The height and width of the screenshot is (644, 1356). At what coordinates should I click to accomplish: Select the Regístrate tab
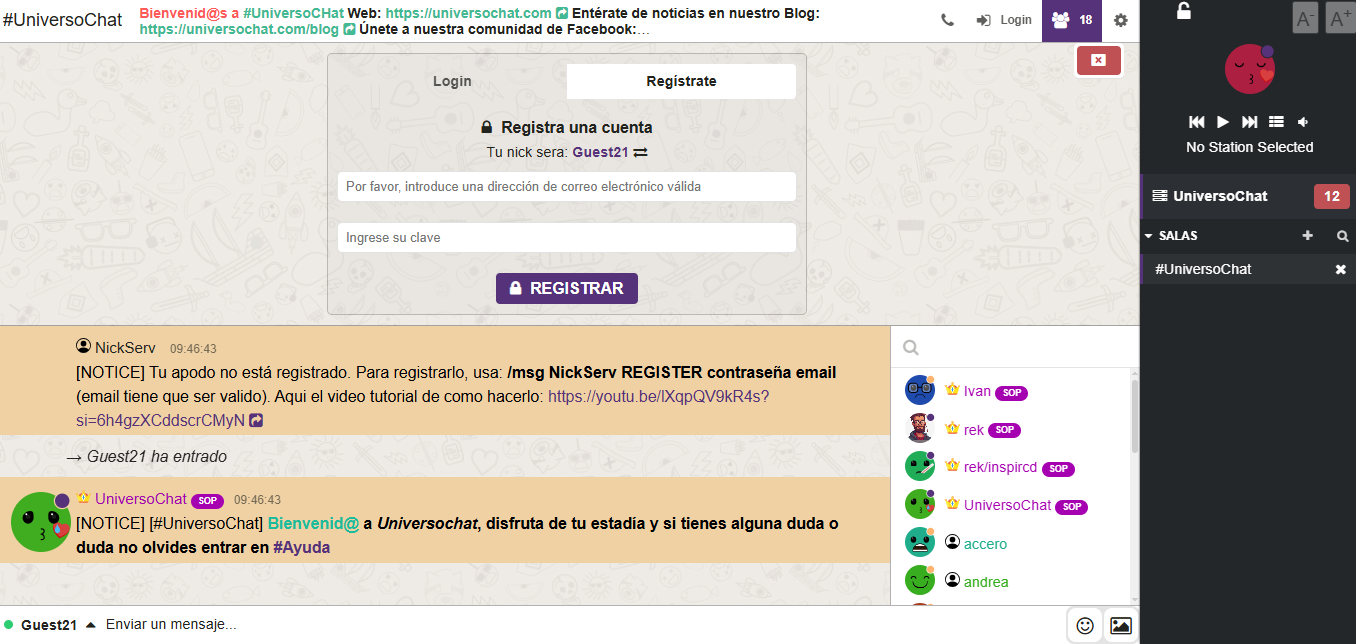(681, 82)
